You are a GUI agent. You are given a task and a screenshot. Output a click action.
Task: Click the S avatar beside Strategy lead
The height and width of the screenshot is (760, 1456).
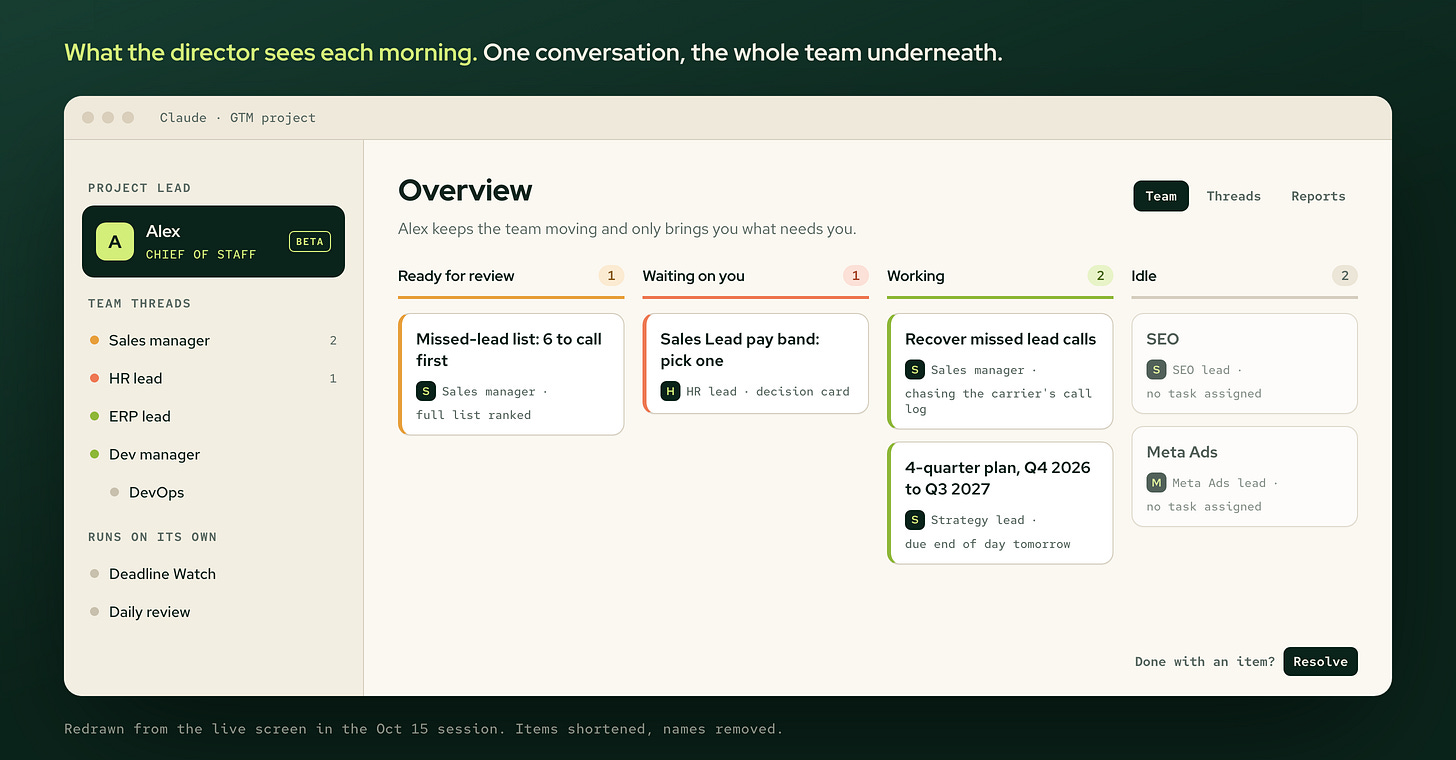point(914,520)
